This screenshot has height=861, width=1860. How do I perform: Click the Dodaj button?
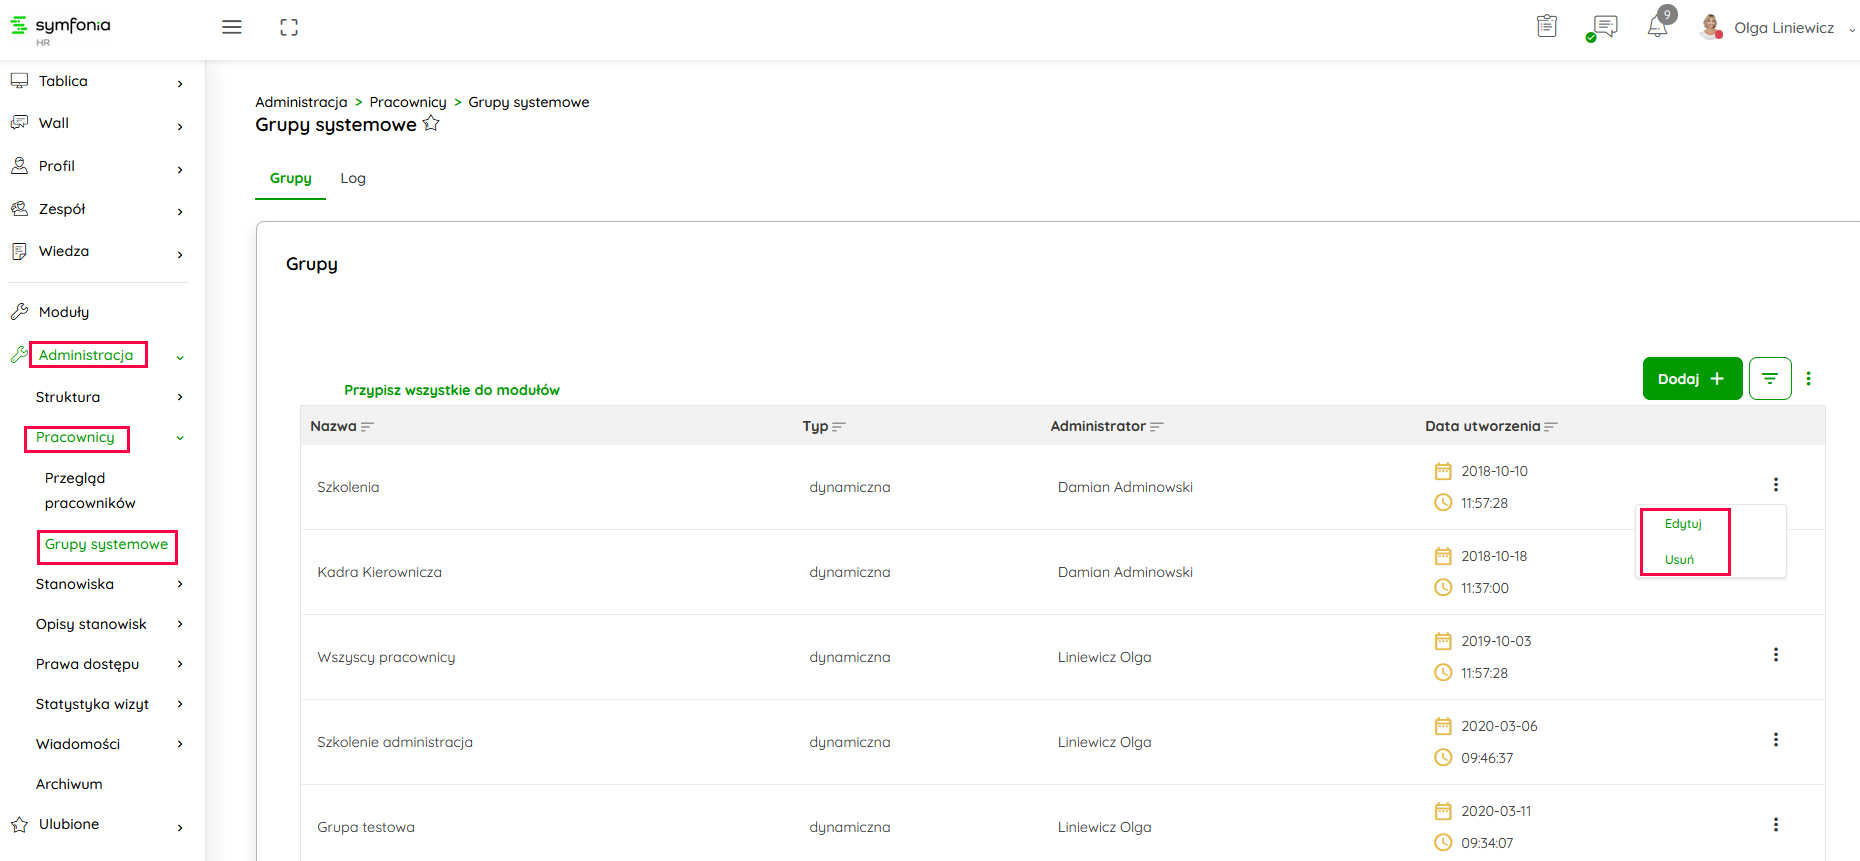1691,379
